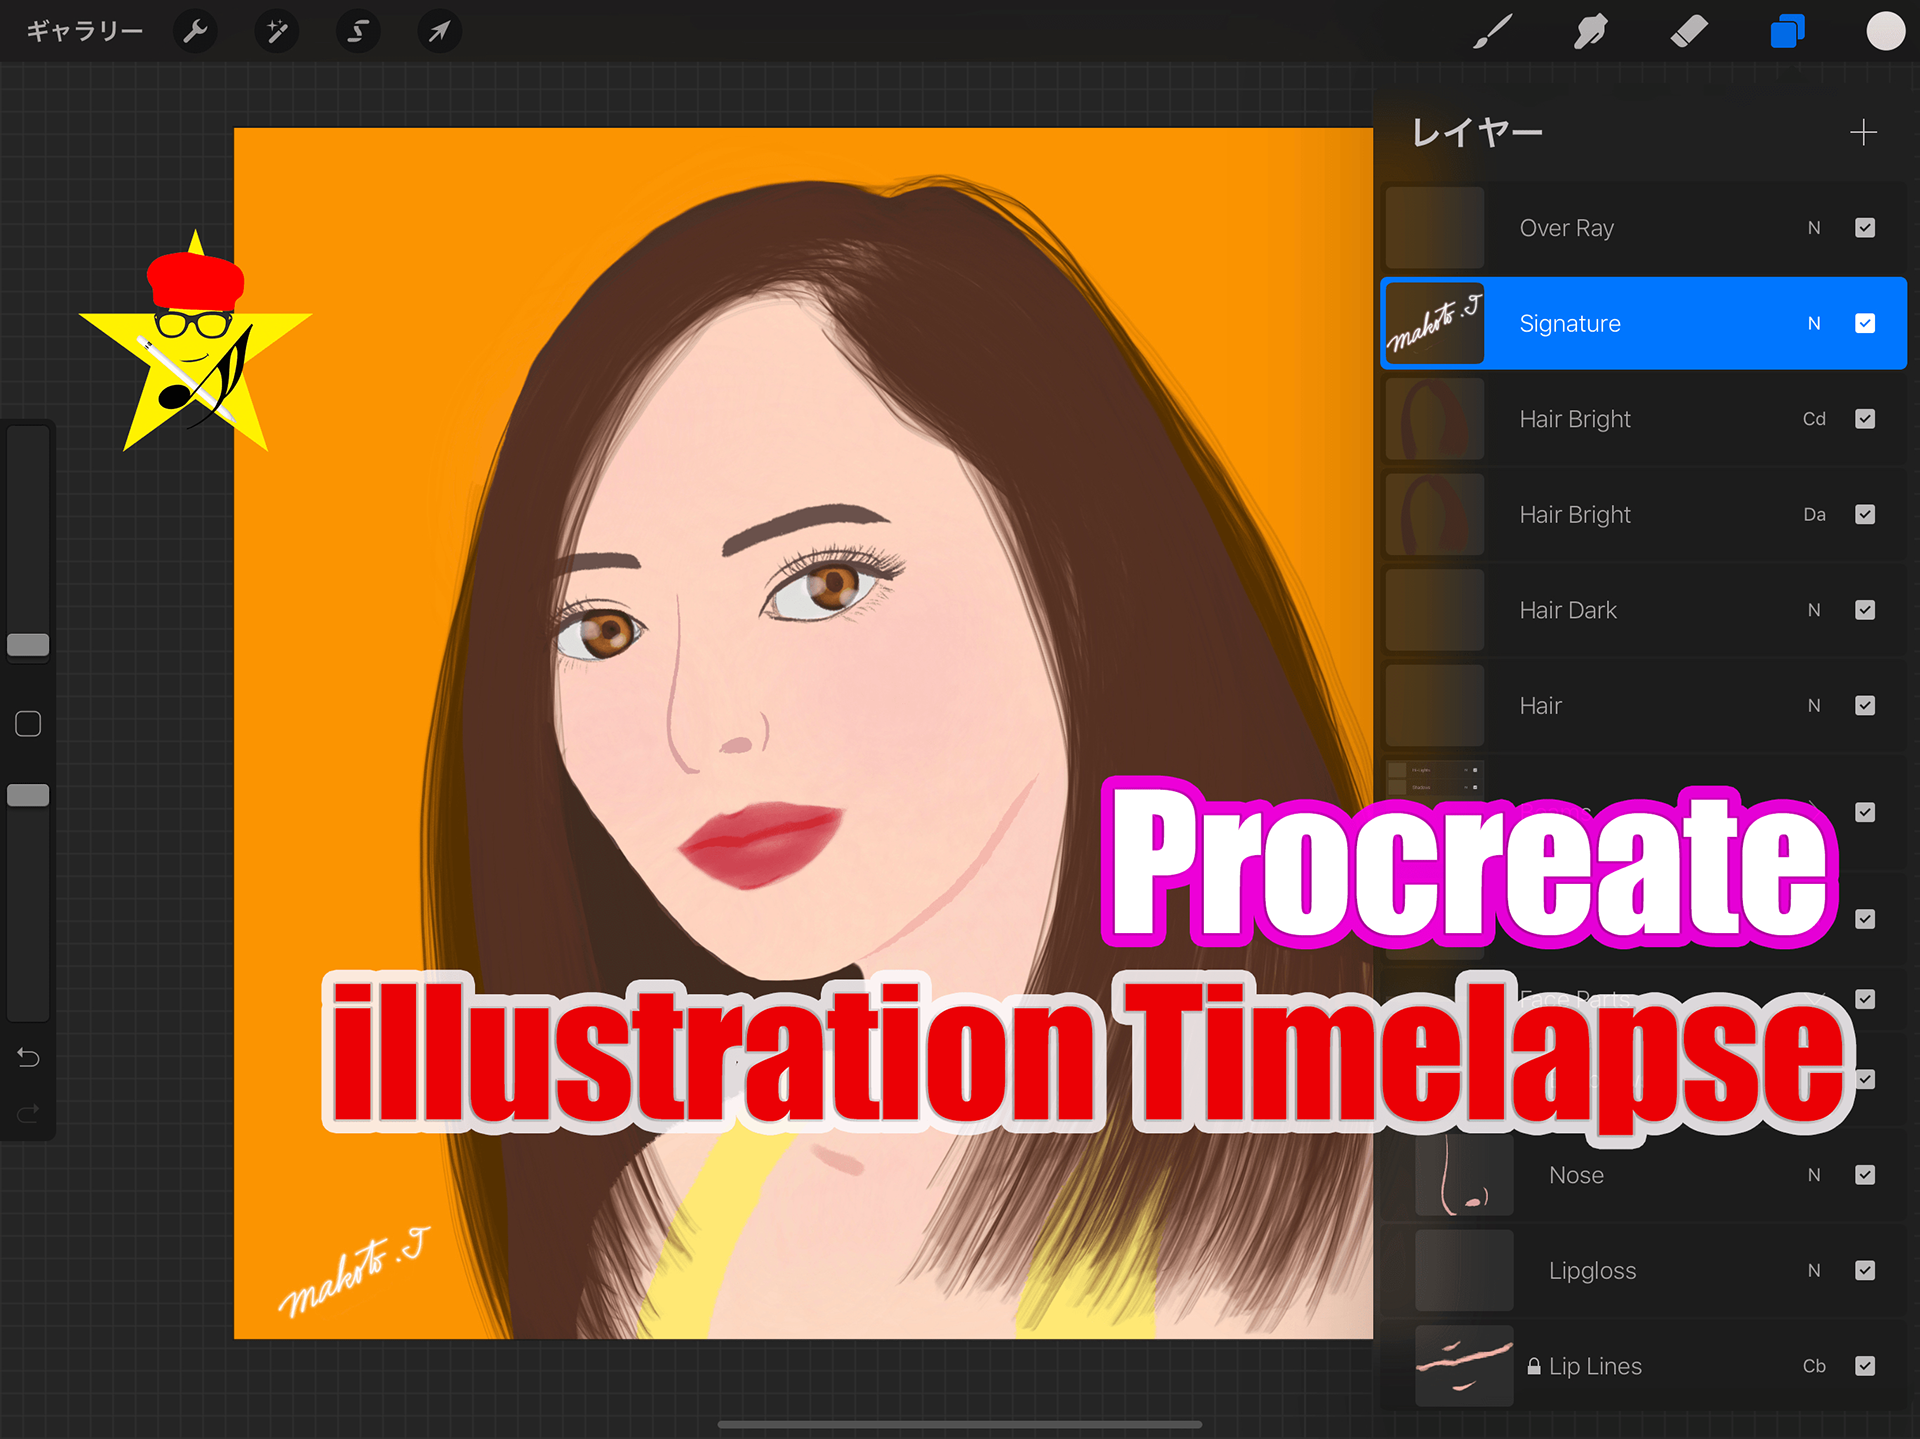Open blend mode Da of Hair Bright
This screenshot has width=1920, height=1439.
click(x=1814, y=514)
